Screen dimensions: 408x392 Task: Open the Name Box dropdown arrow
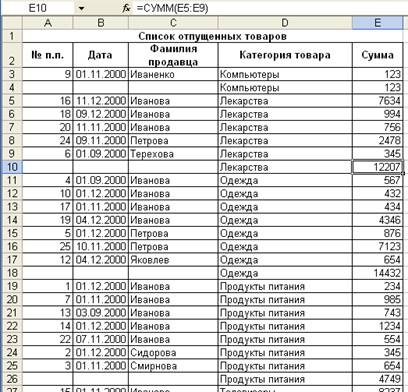coord(82,8)
